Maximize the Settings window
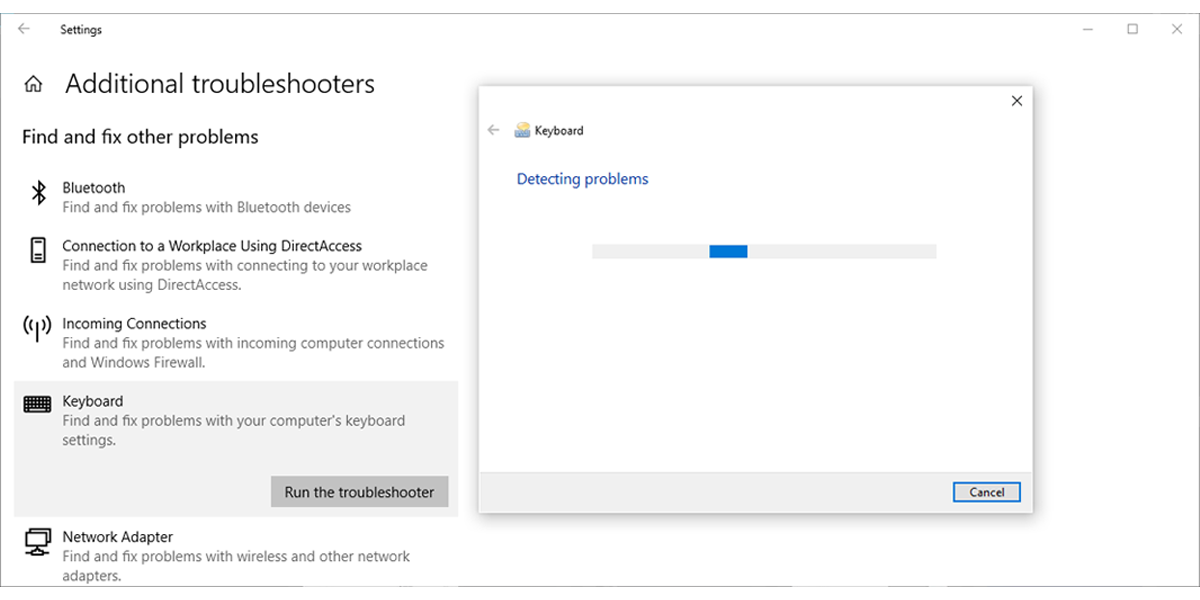The height and width of the screenshot is (600, 1200). (1133, 29)
